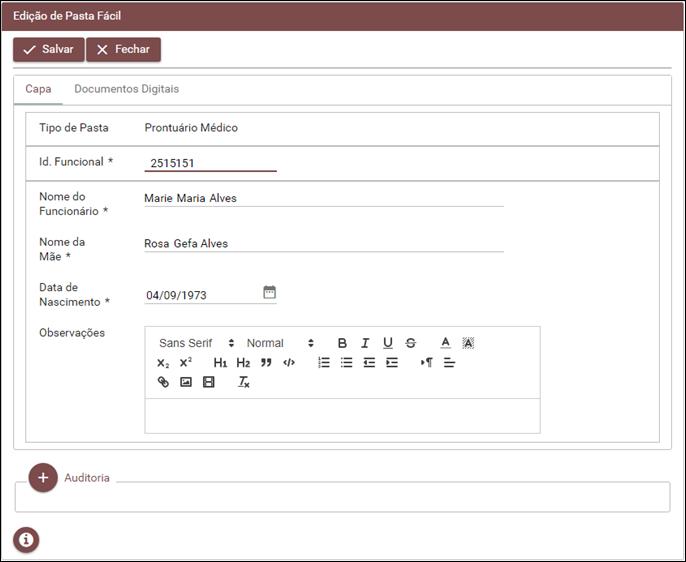Apply subscript formatting
This screenshot has height=562, width=686.
[163, 363]
